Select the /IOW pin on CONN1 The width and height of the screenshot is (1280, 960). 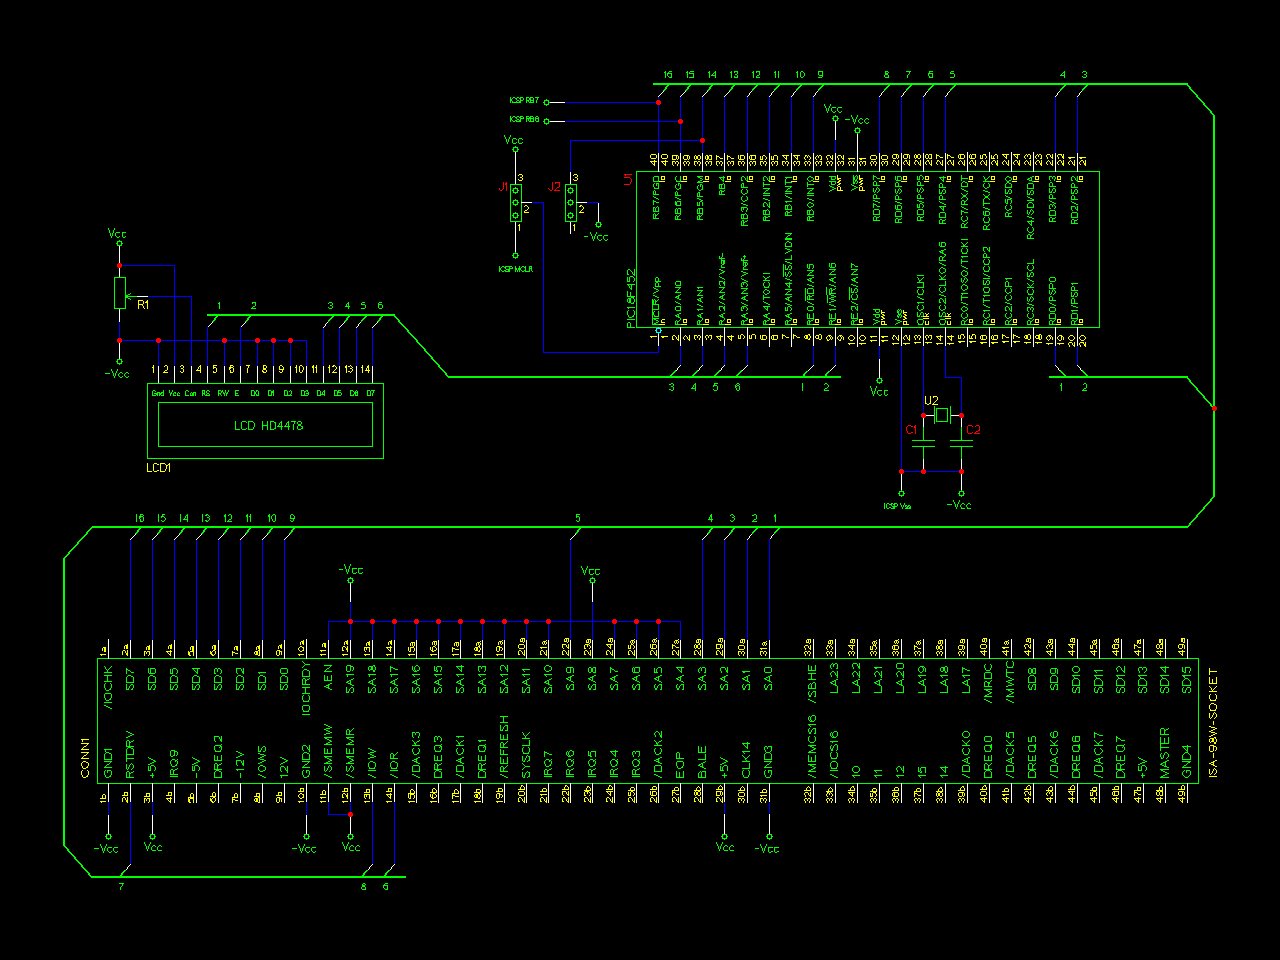tap(372, 763)
